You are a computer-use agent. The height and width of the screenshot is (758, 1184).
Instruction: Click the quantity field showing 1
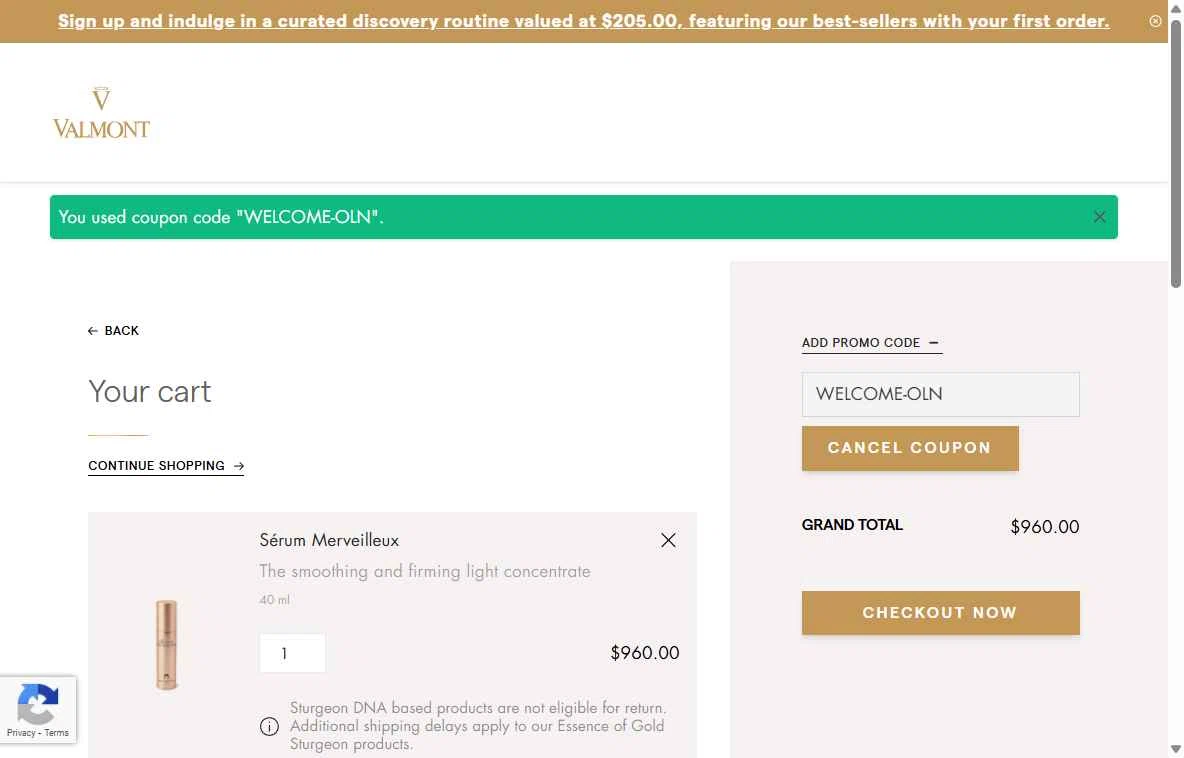[292, 653]
